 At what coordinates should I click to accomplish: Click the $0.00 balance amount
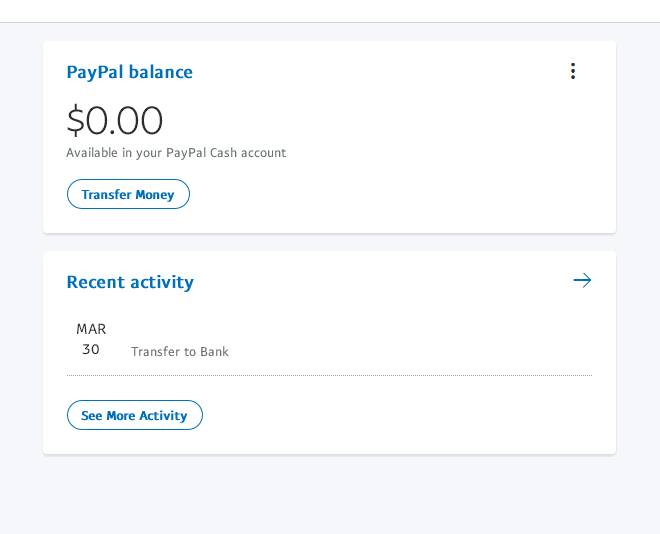[x=115, y=120]
